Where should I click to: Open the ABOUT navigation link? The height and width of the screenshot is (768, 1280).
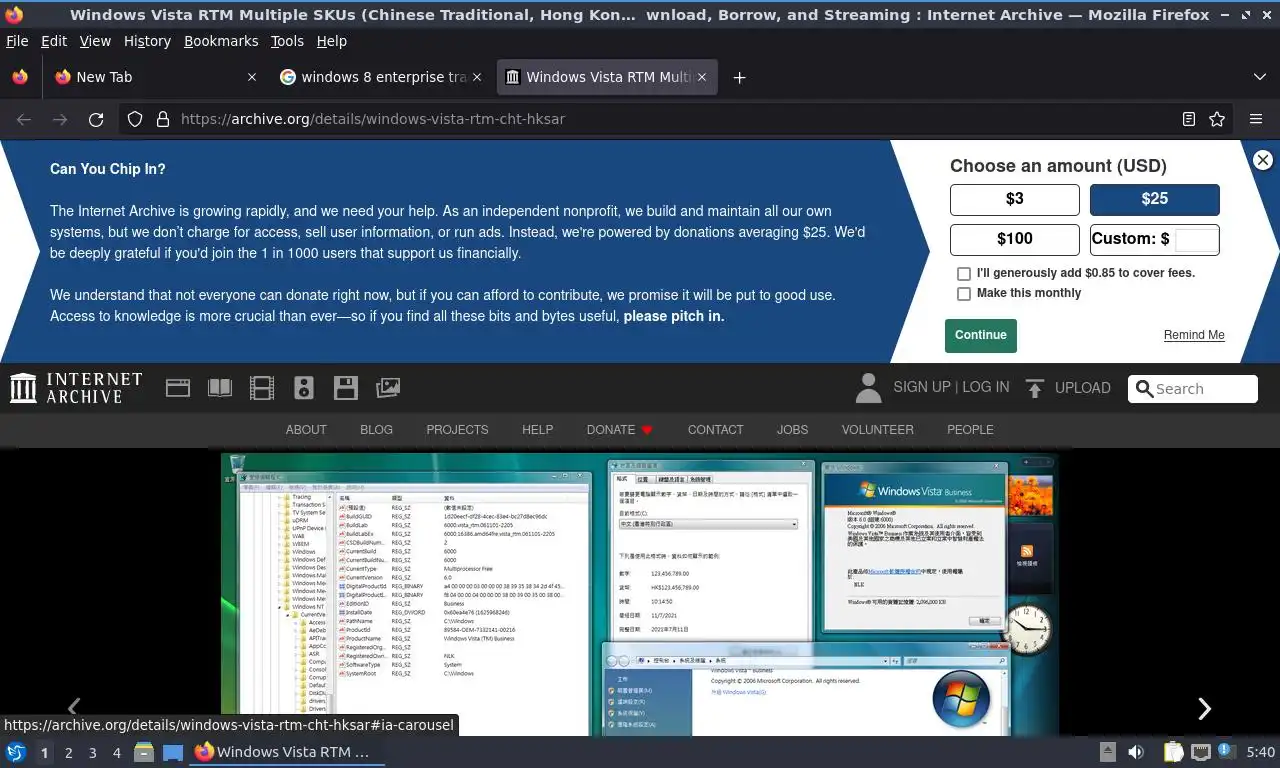(x=306, y=429)
